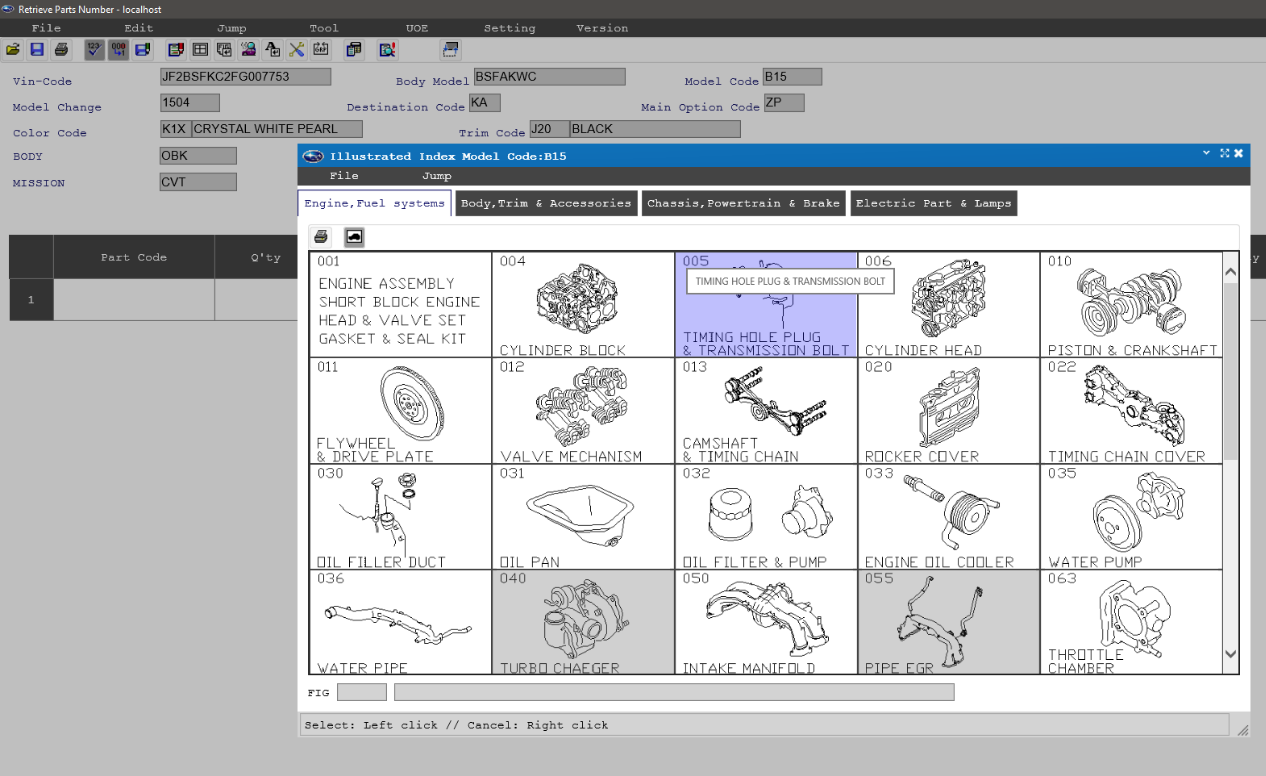
Task: Select figure 055 Pipe EGR
Action: pyautogui.click(x=949, y=621)
